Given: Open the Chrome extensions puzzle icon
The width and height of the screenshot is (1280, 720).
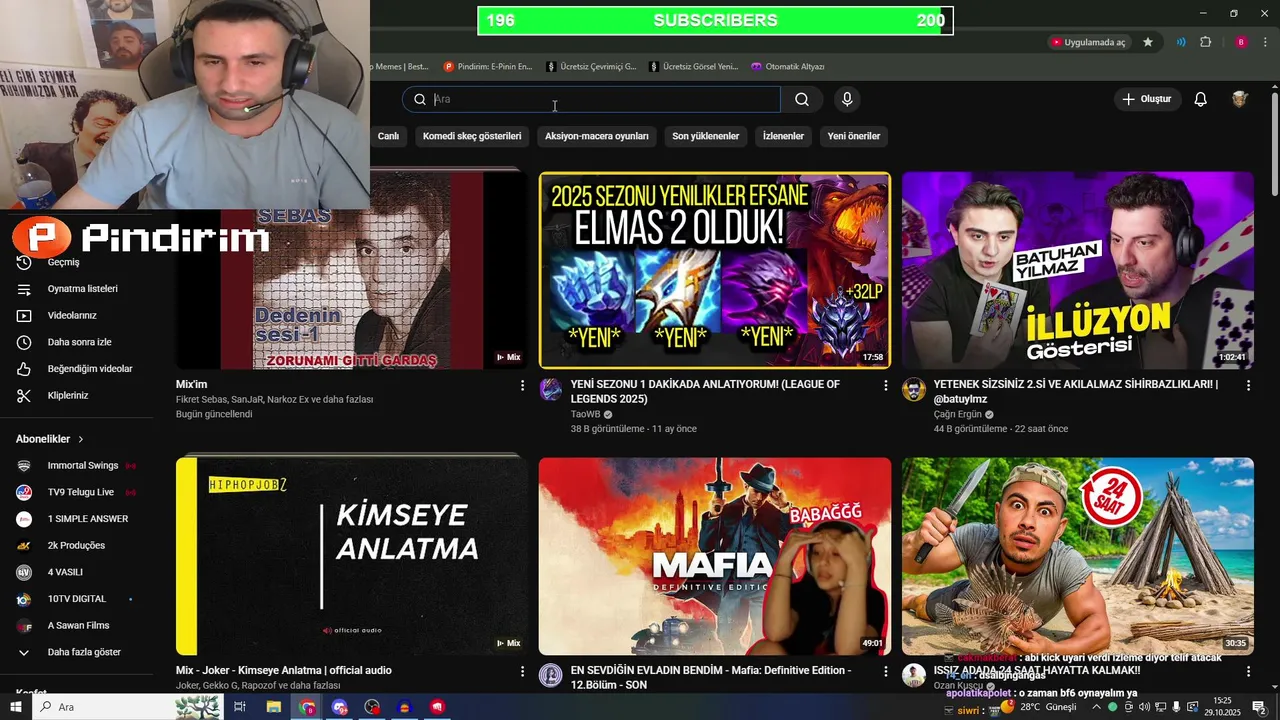Looking at the screenshot, I should [1205, 42].
